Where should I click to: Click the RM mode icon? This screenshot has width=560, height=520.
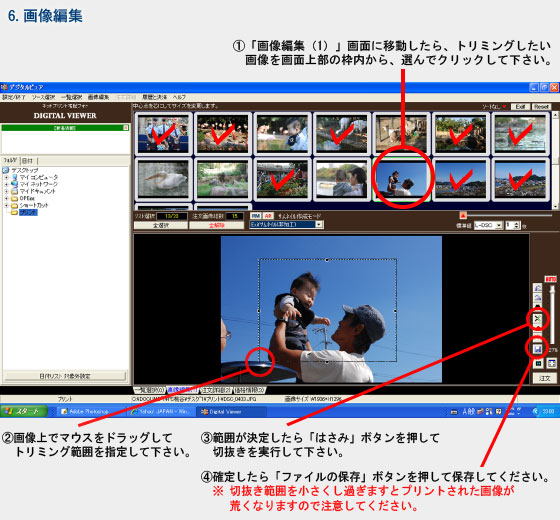[x=256, y=216]
